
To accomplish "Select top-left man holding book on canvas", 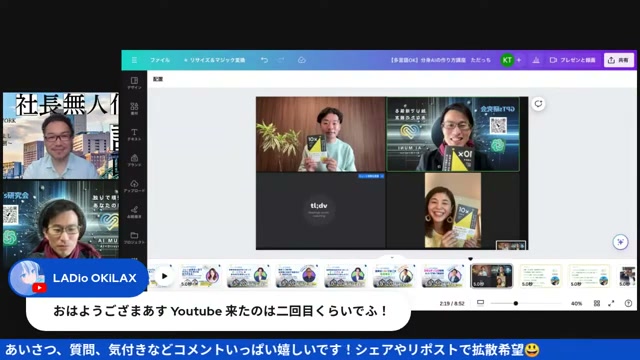I will (x=321, y=134).
